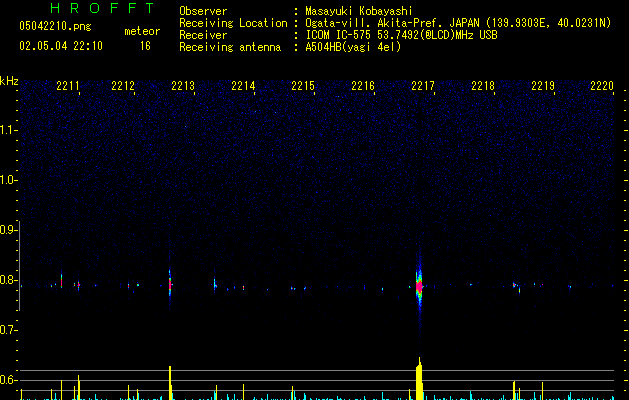The image size is (629, 400).
Task: Click the 1.1 kHz frequency label
Action: (x=8, y=130)
